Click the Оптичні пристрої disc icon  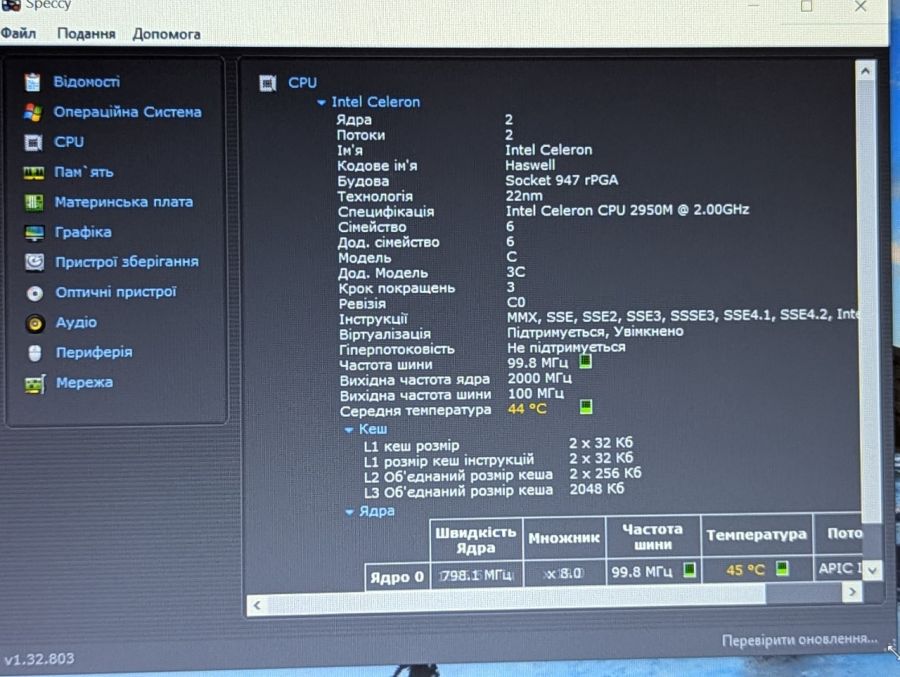[x=35, y=293]
